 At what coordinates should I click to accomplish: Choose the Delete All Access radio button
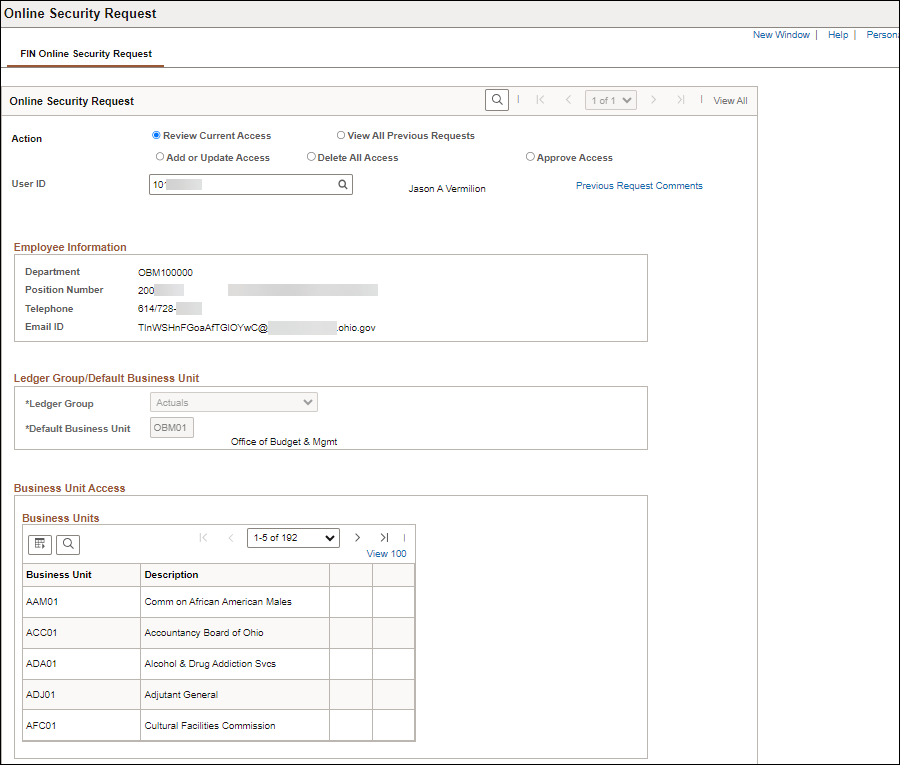(x=312, y=157)
